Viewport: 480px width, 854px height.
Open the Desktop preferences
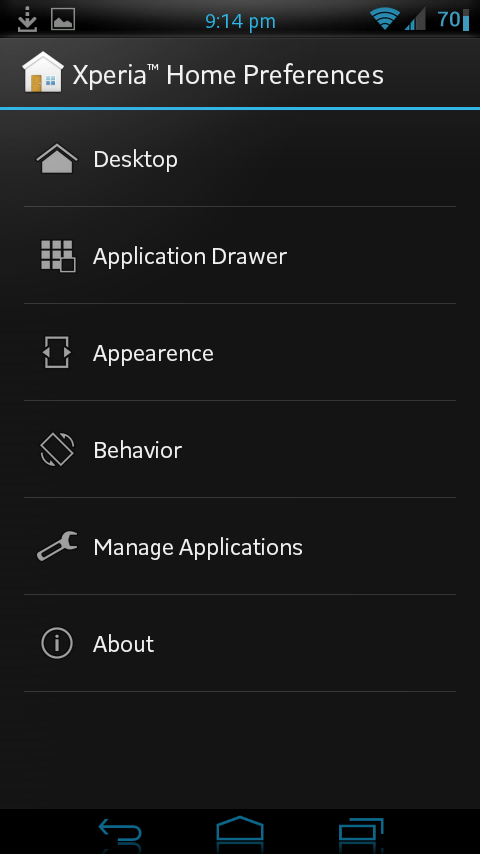pyautogui.click(x=240, y=159)
